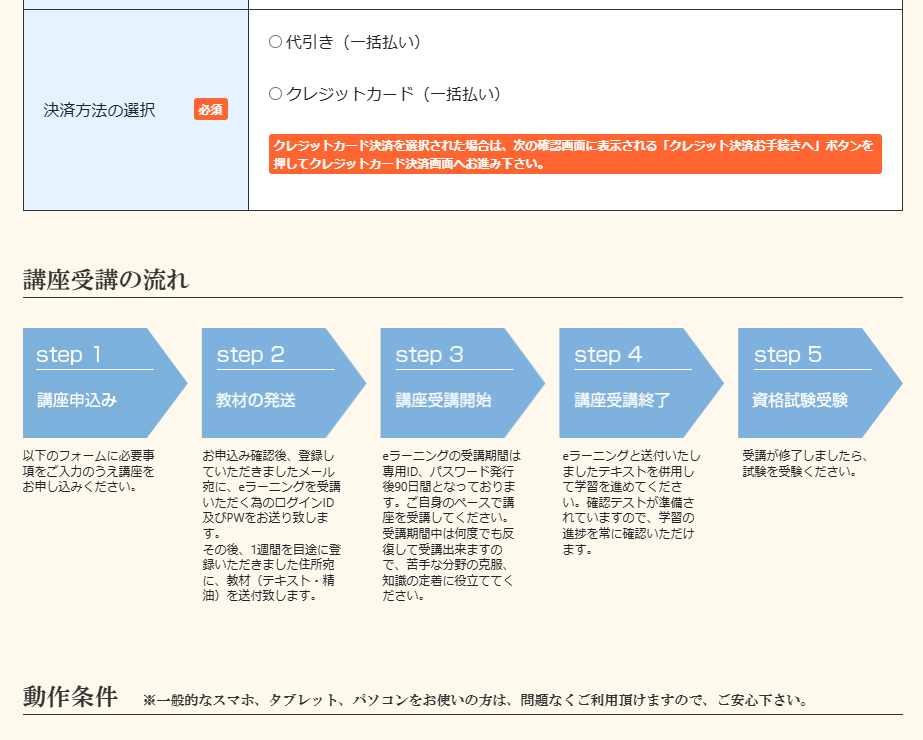The width and height of the screenshot is (923, 740).
Task: Click the text お申込み確認後、登録し
Action: pos(268,456)
